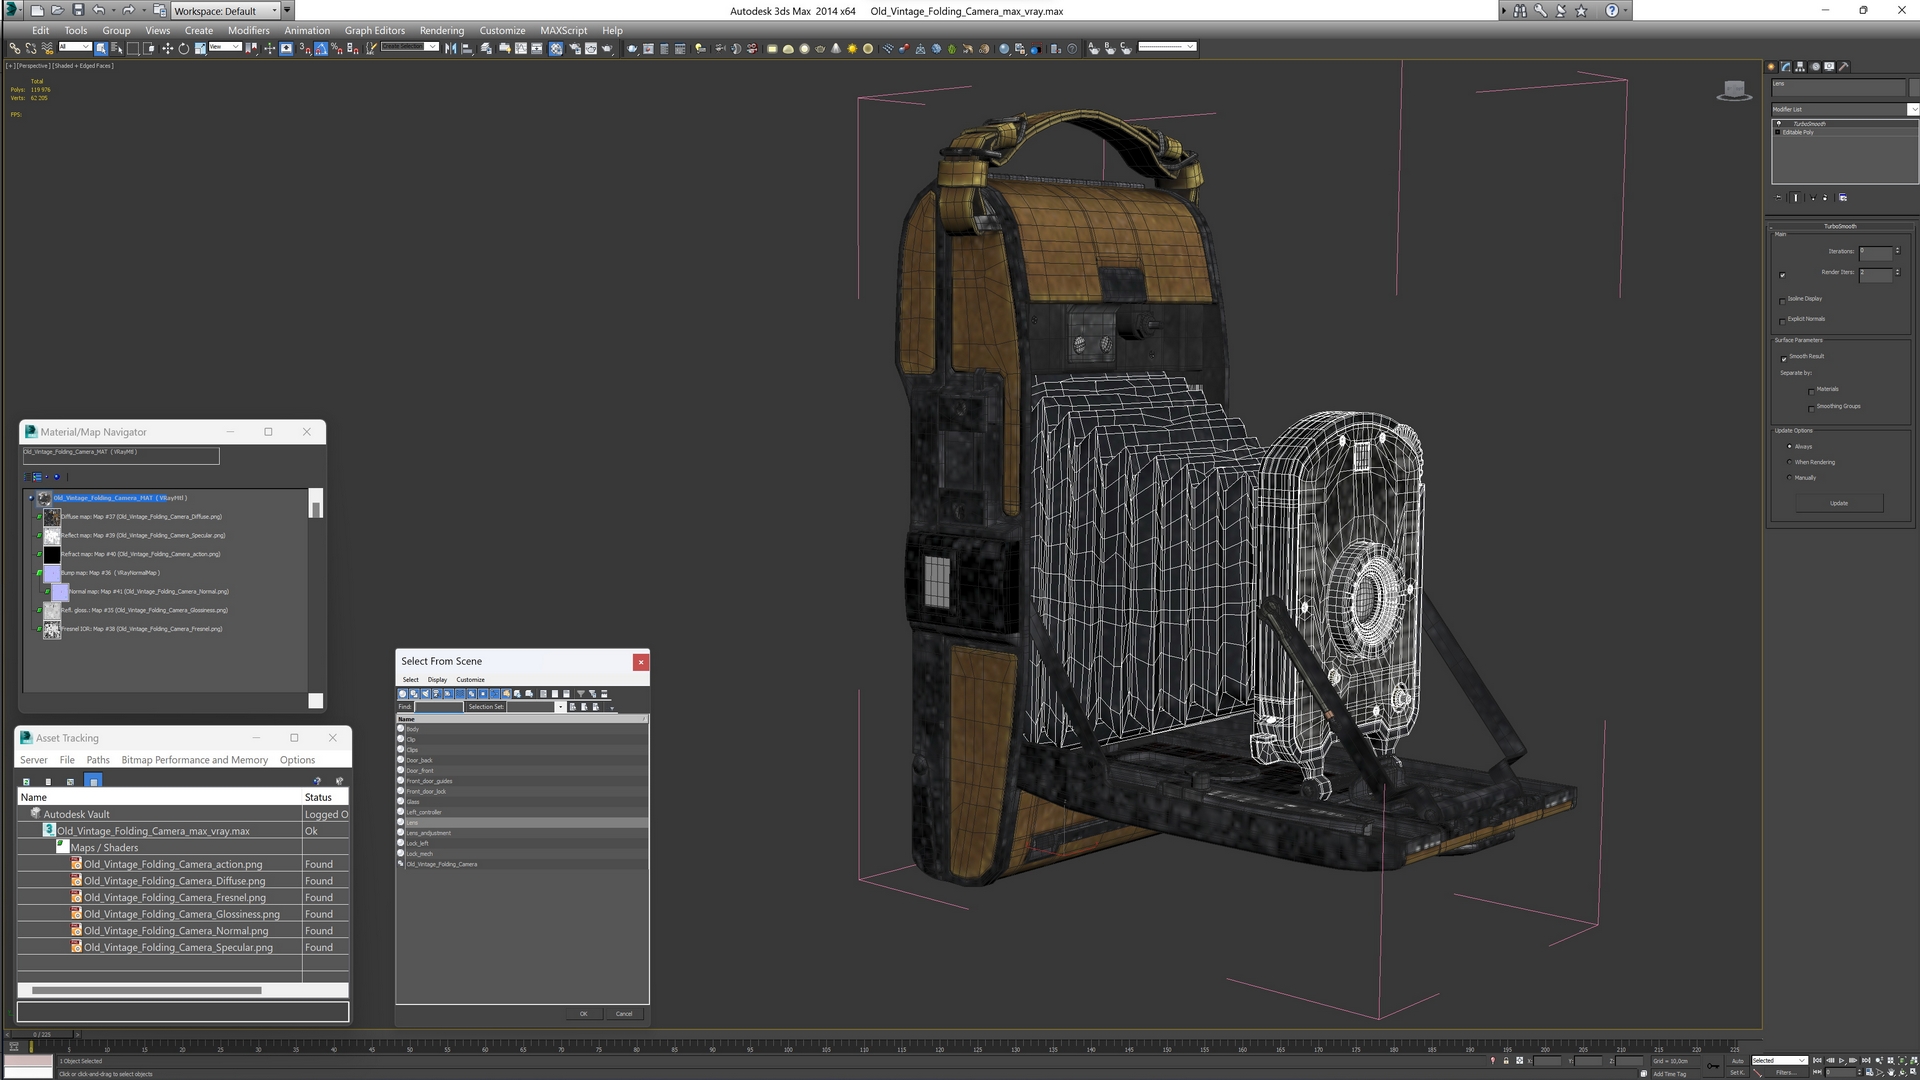Collapse the TurboSmooth rollout header

pyautogui.click(x=1840, y=226)
